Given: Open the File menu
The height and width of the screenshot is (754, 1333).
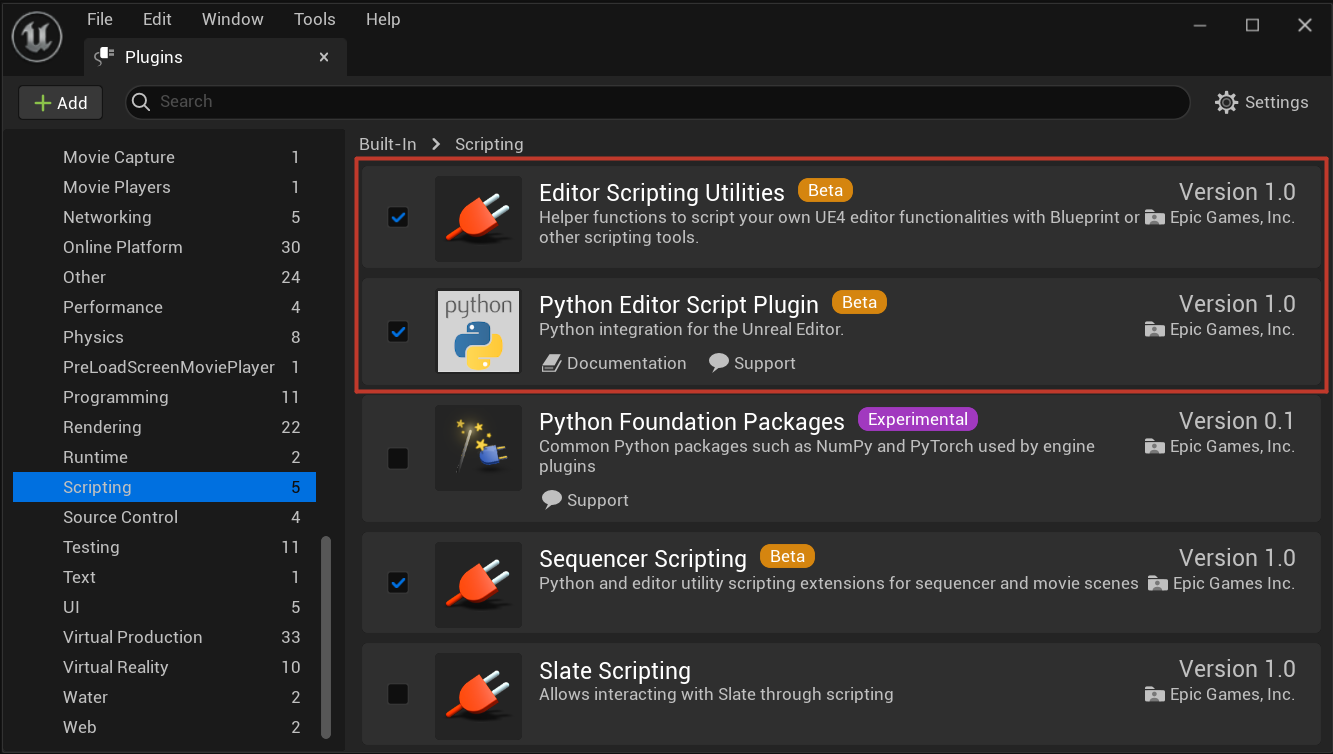Looking at the screenshot, I should coord(100,19).
